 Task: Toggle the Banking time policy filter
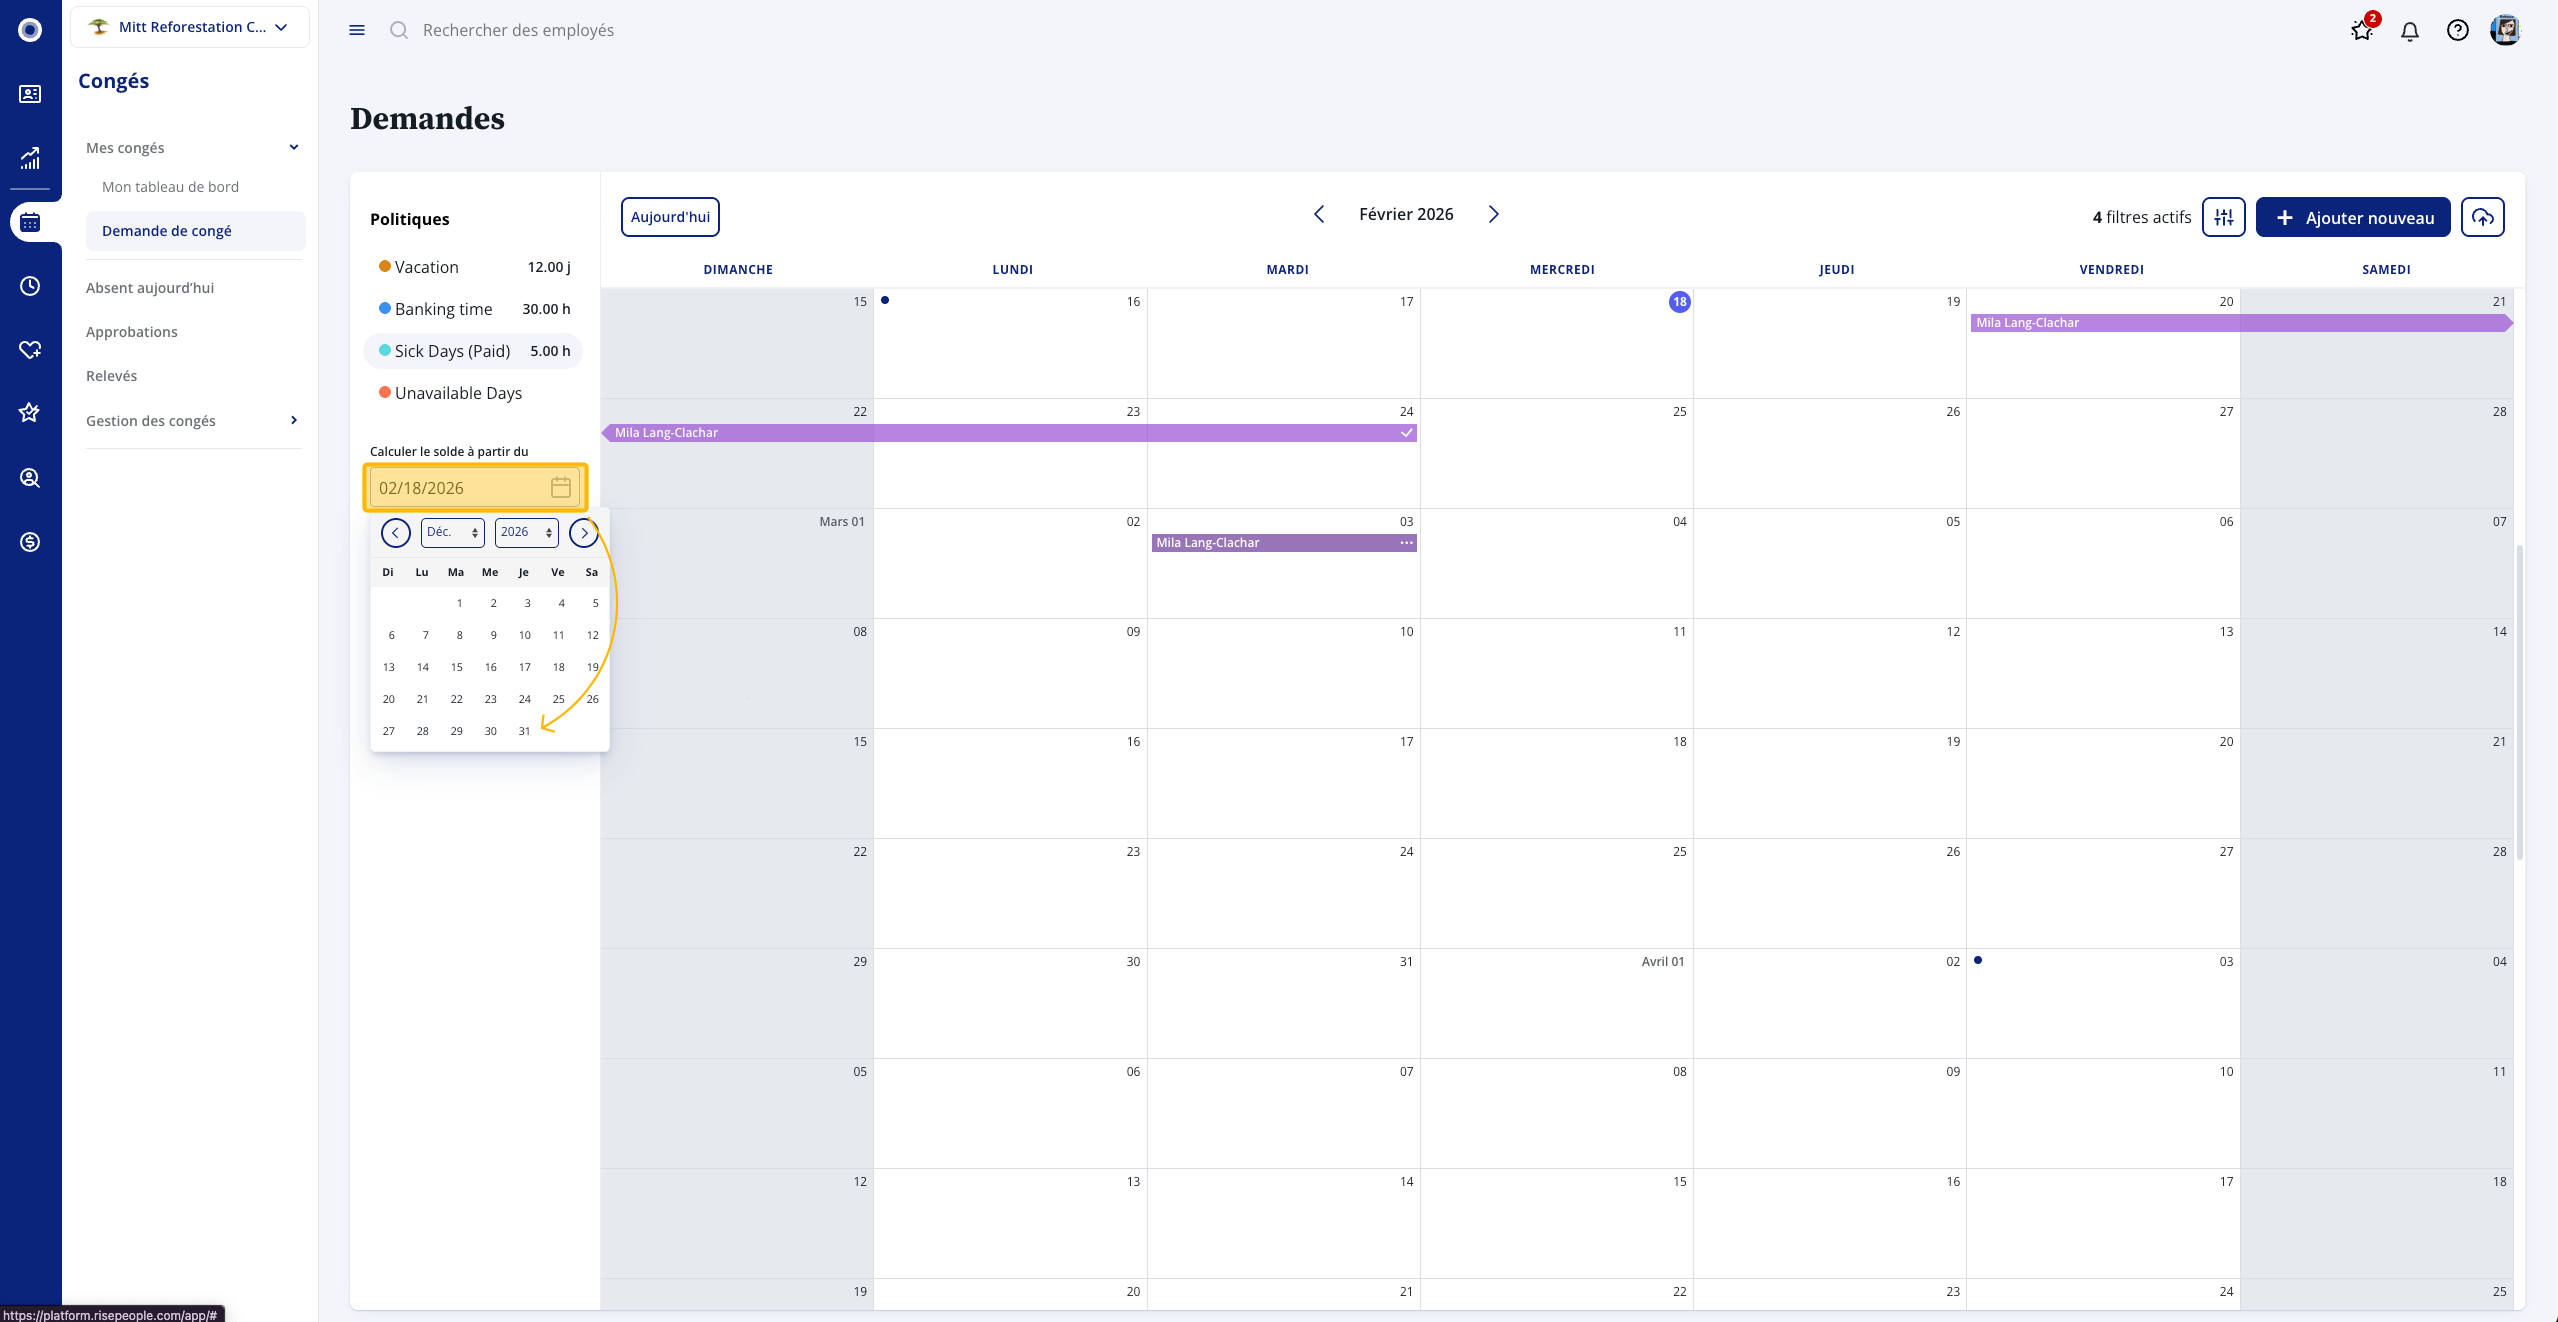pyautogui.click(x=443, y=309)
